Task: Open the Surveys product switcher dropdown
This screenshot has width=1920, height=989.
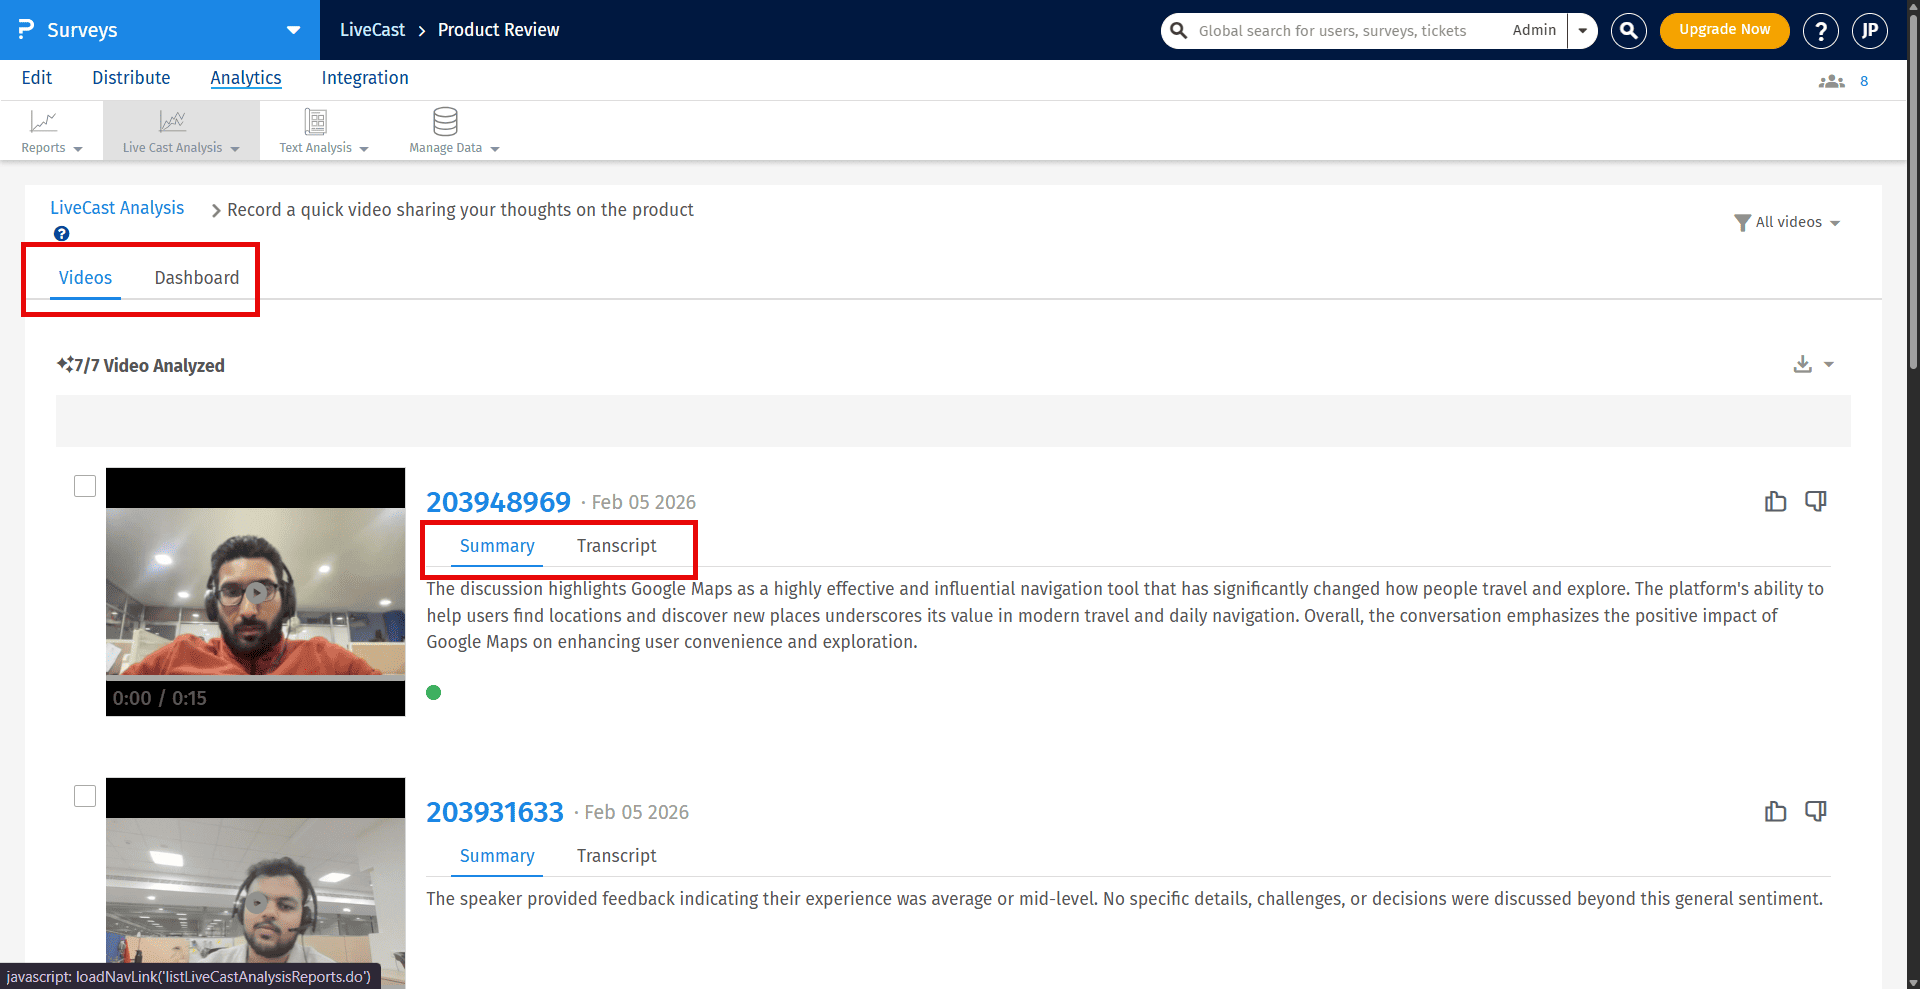Action: tap(293, 30)
